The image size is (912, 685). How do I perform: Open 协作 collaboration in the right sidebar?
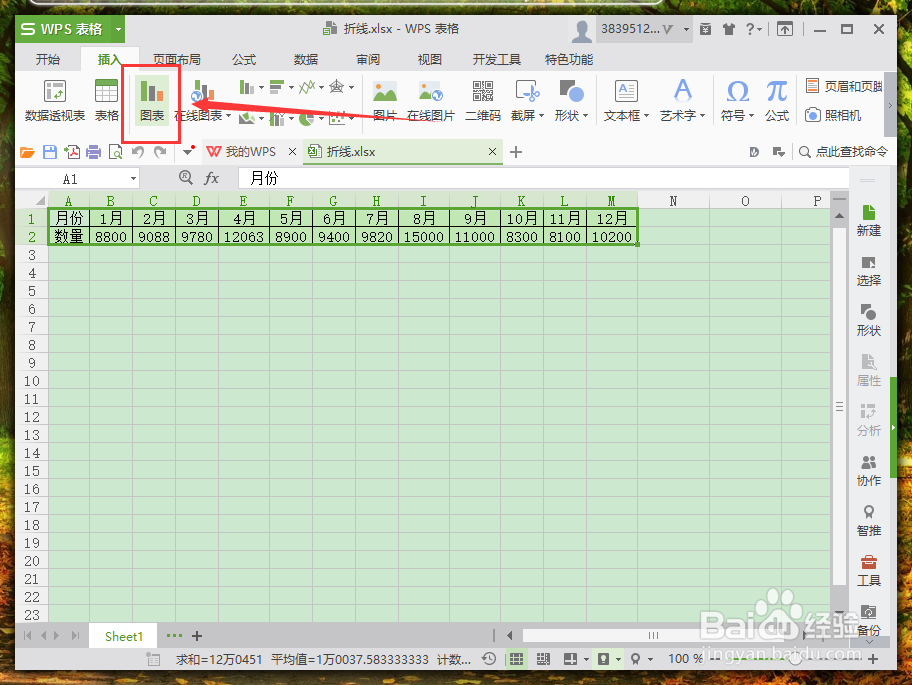tap(868, 470)
